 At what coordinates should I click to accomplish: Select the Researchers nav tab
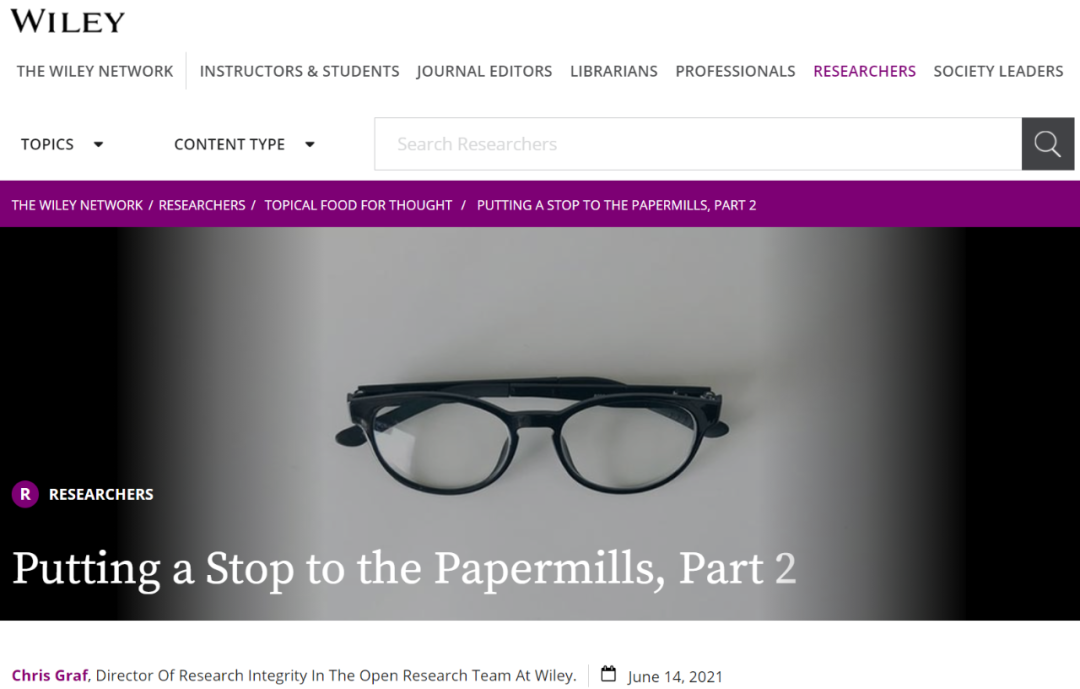coord(864,71)
